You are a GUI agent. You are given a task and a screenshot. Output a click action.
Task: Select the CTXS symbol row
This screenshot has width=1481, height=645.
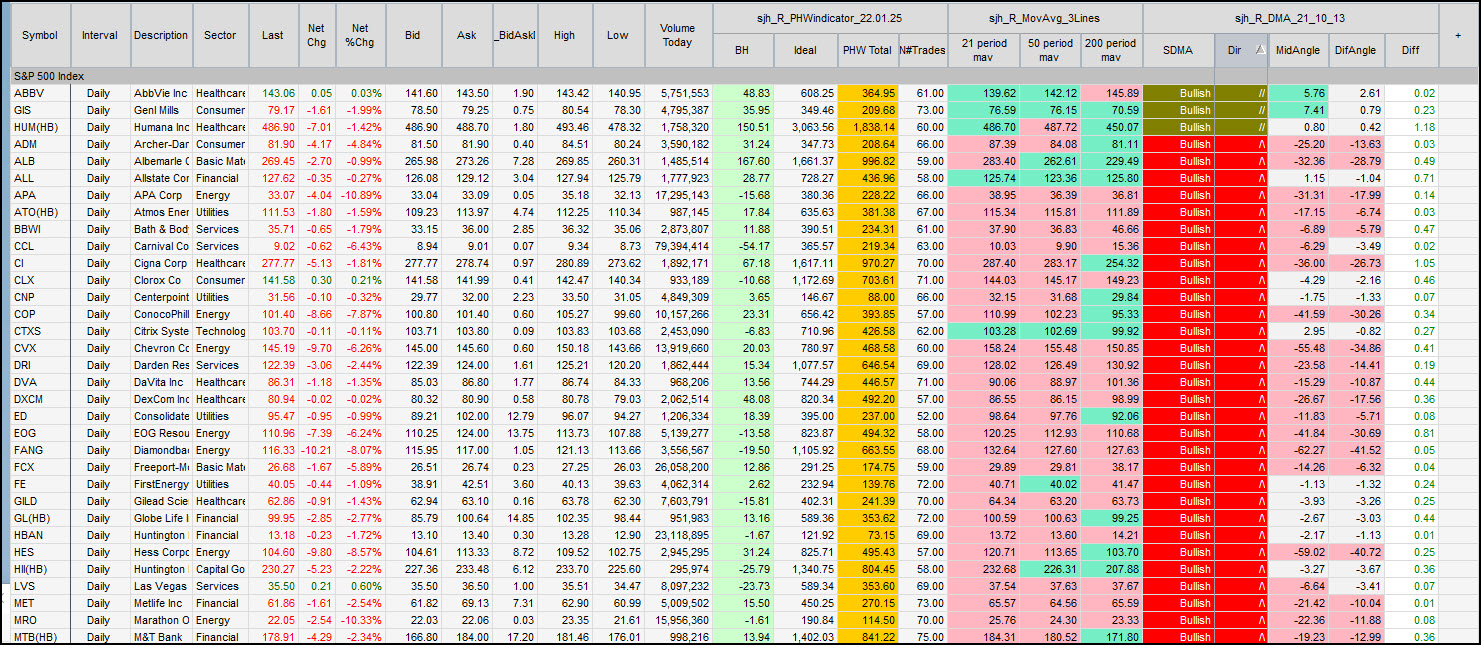(40, 331)
